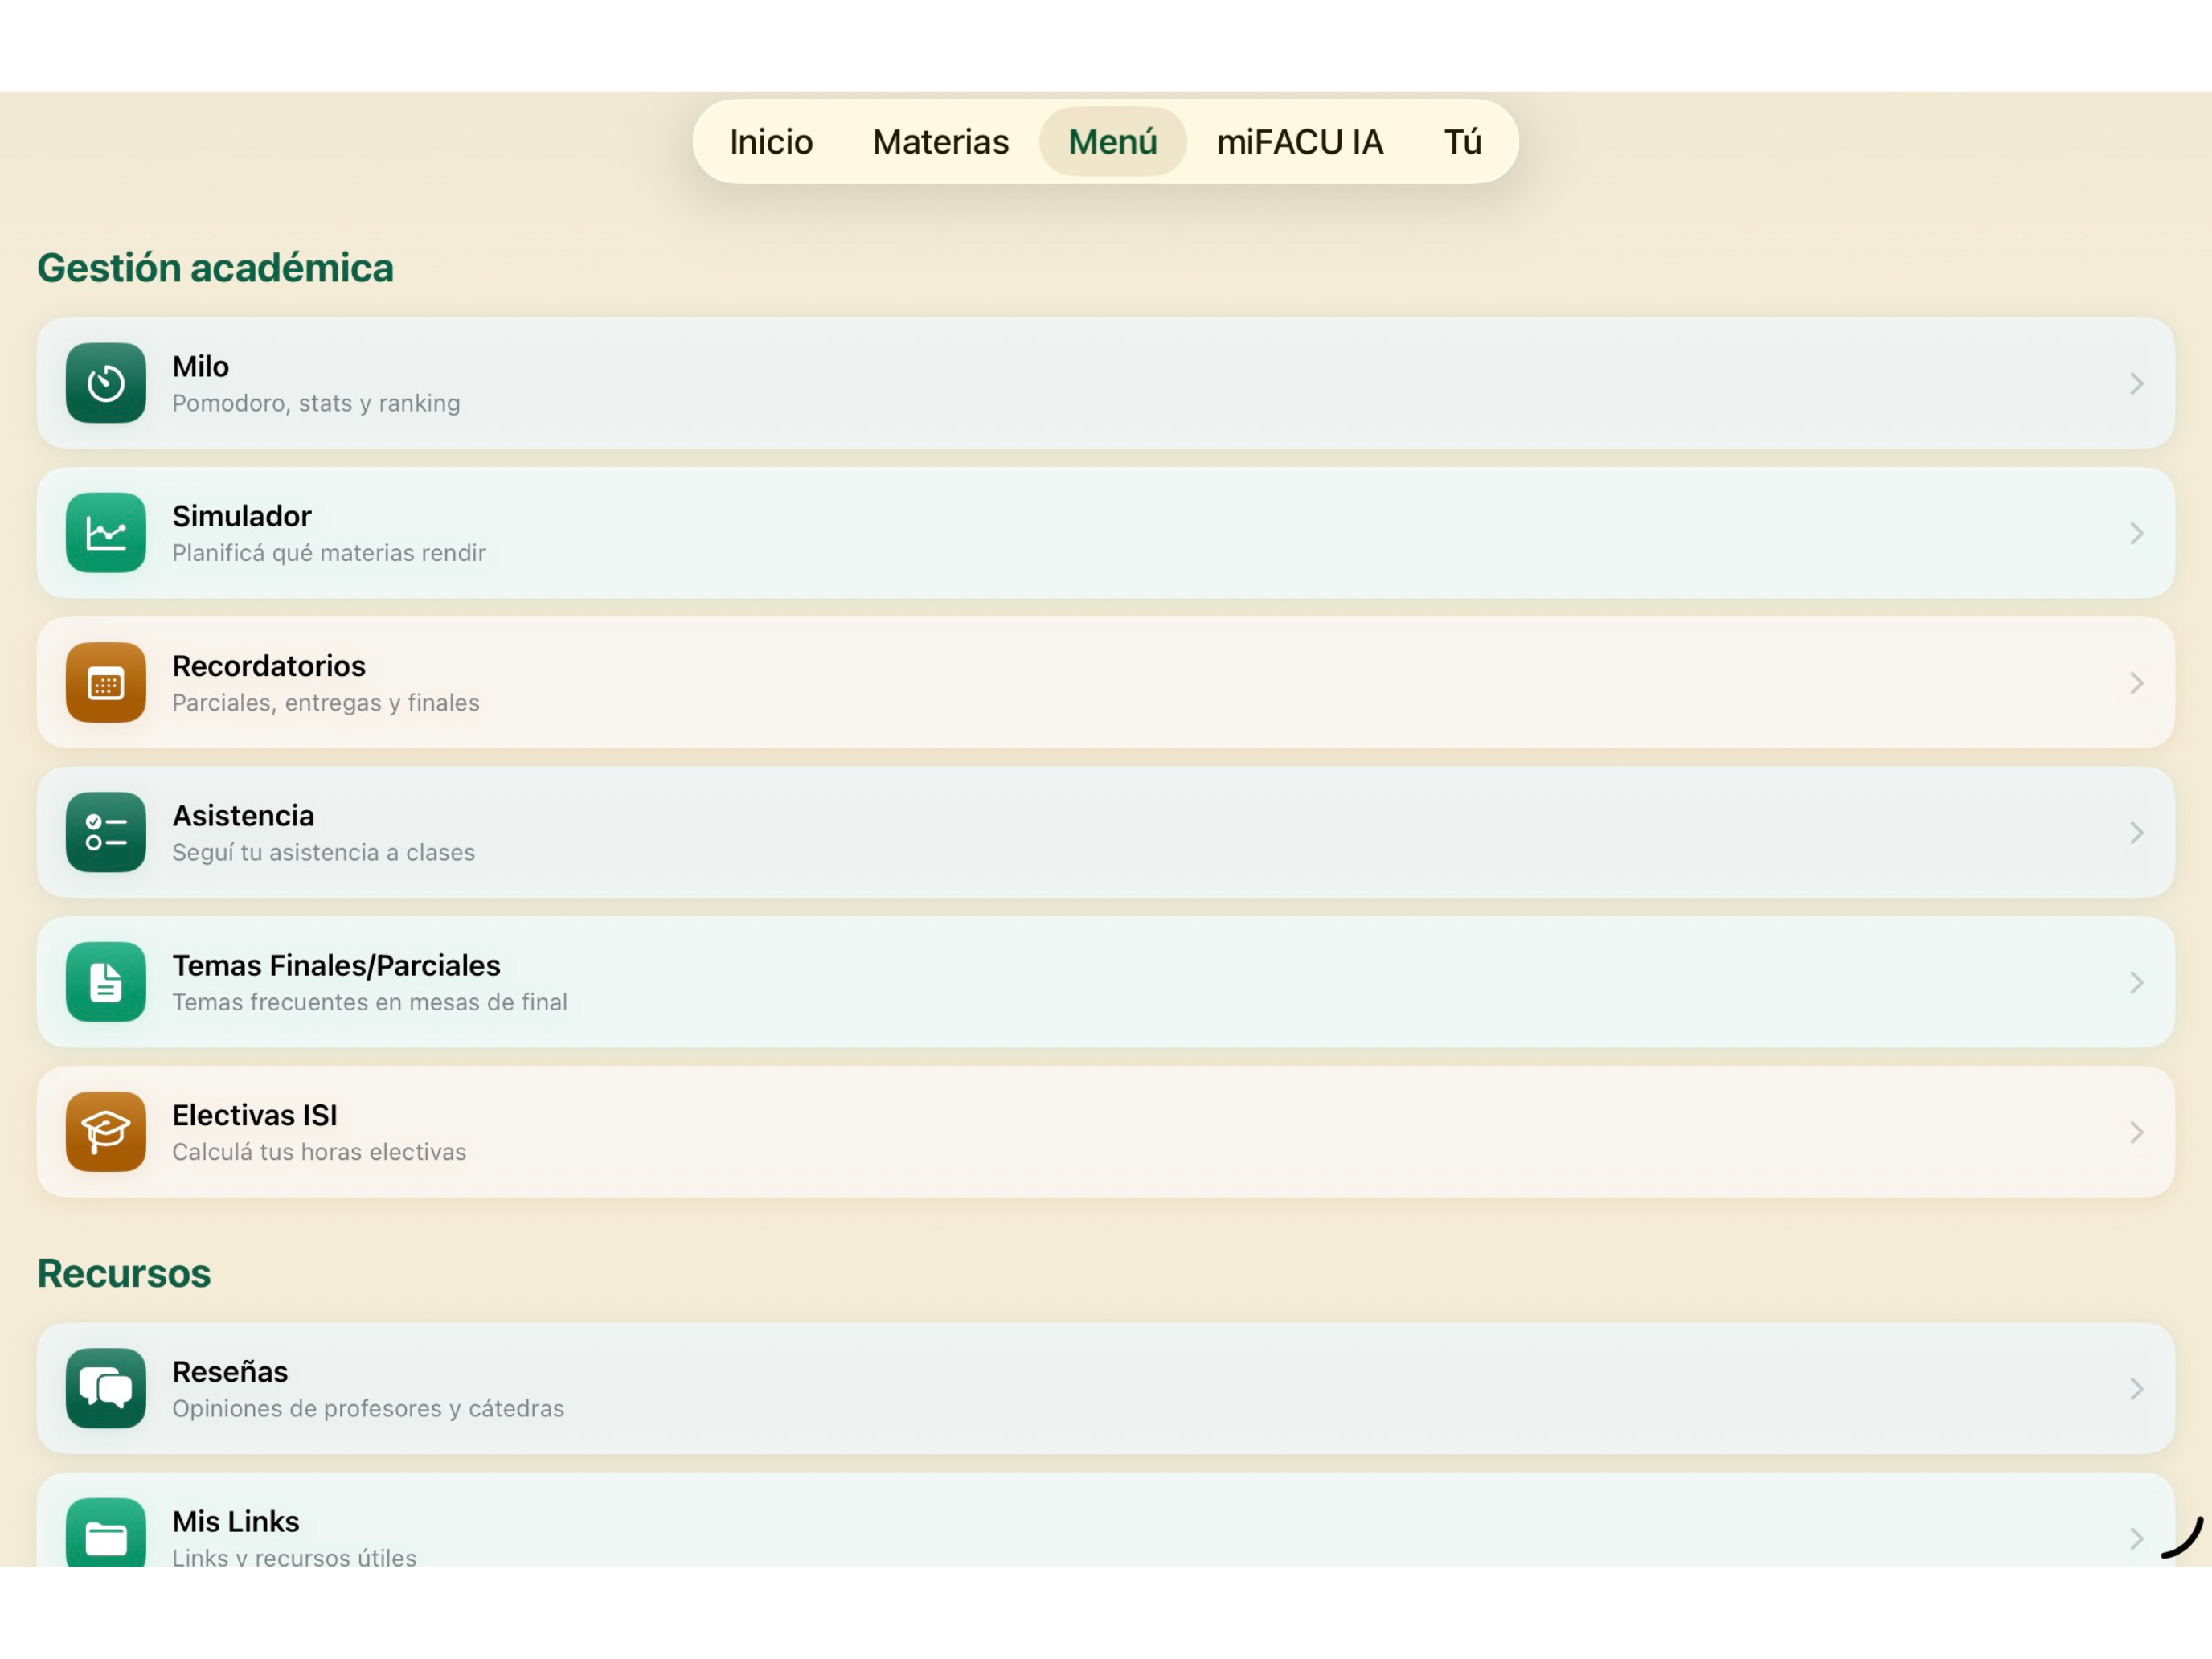
Task: Click the Reseñas row chevron arrow
Action: pos(2136,1389)
